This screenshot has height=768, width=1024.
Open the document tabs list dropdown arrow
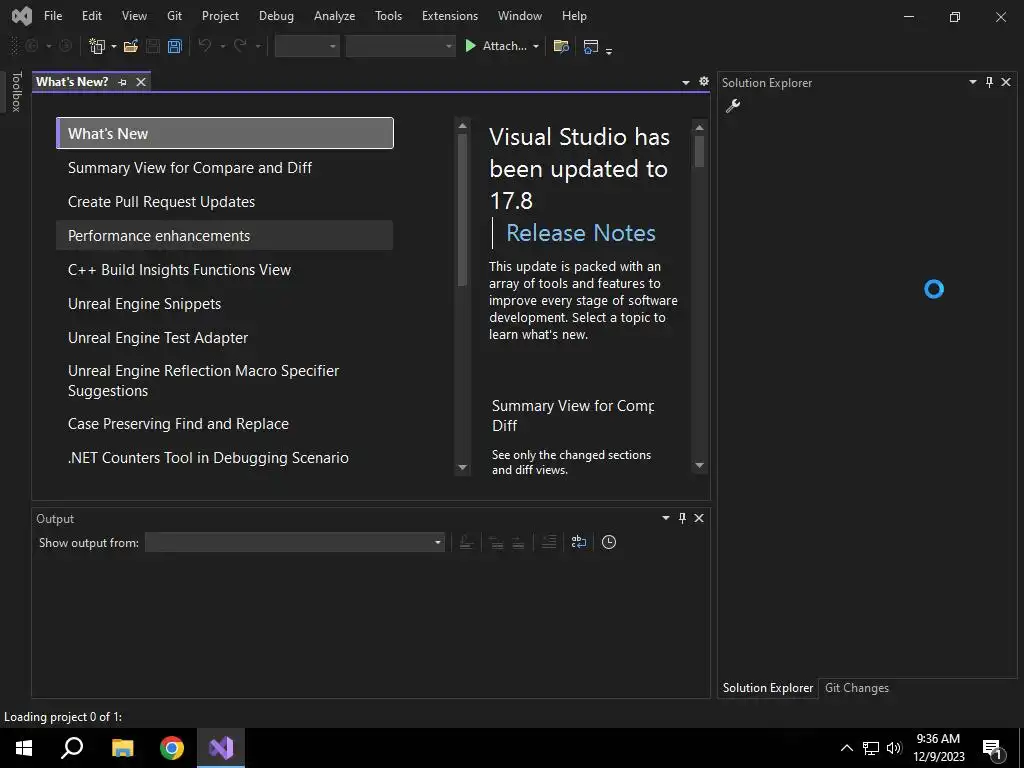click(x=686, y=82)
